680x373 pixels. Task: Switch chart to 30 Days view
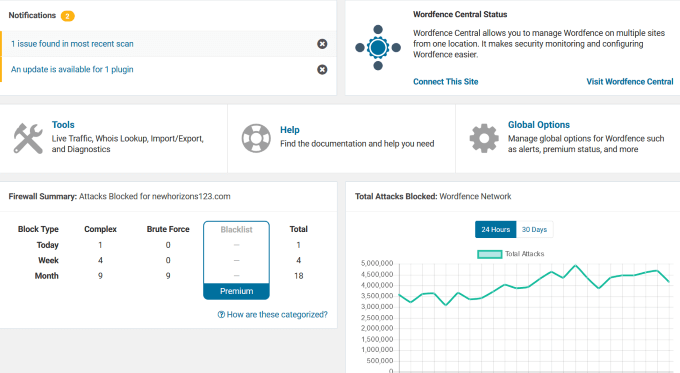tap(534, 229)
